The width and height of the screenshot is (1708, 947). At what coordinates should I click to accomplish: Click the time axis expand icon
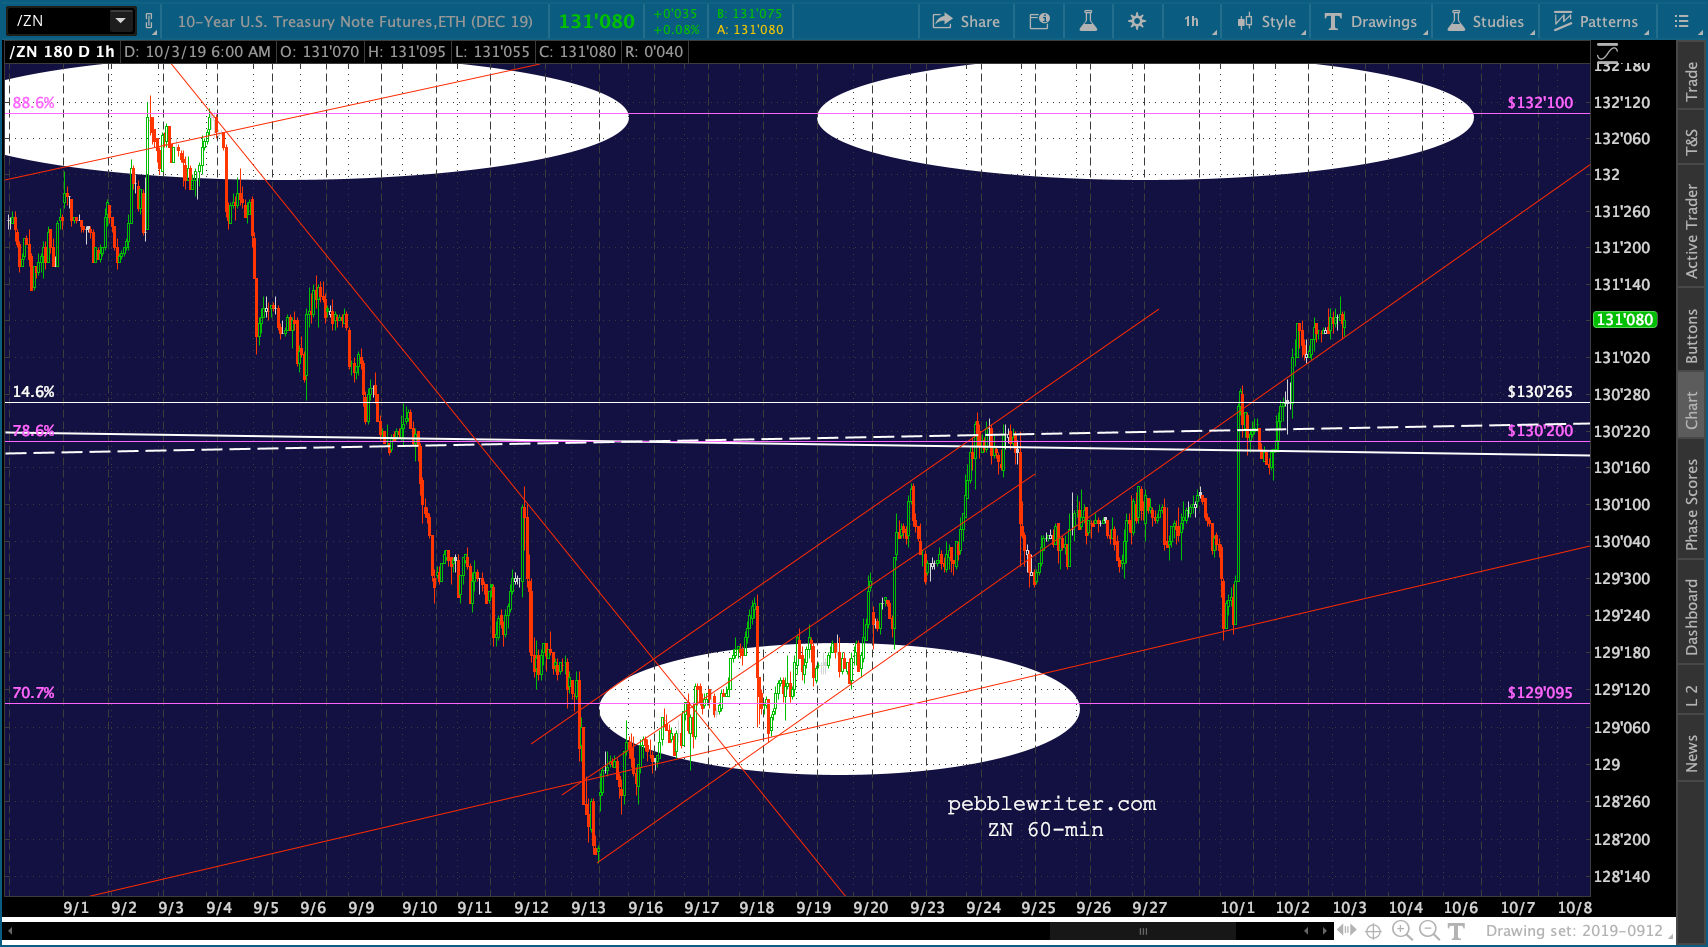(x=1347, y=931)
